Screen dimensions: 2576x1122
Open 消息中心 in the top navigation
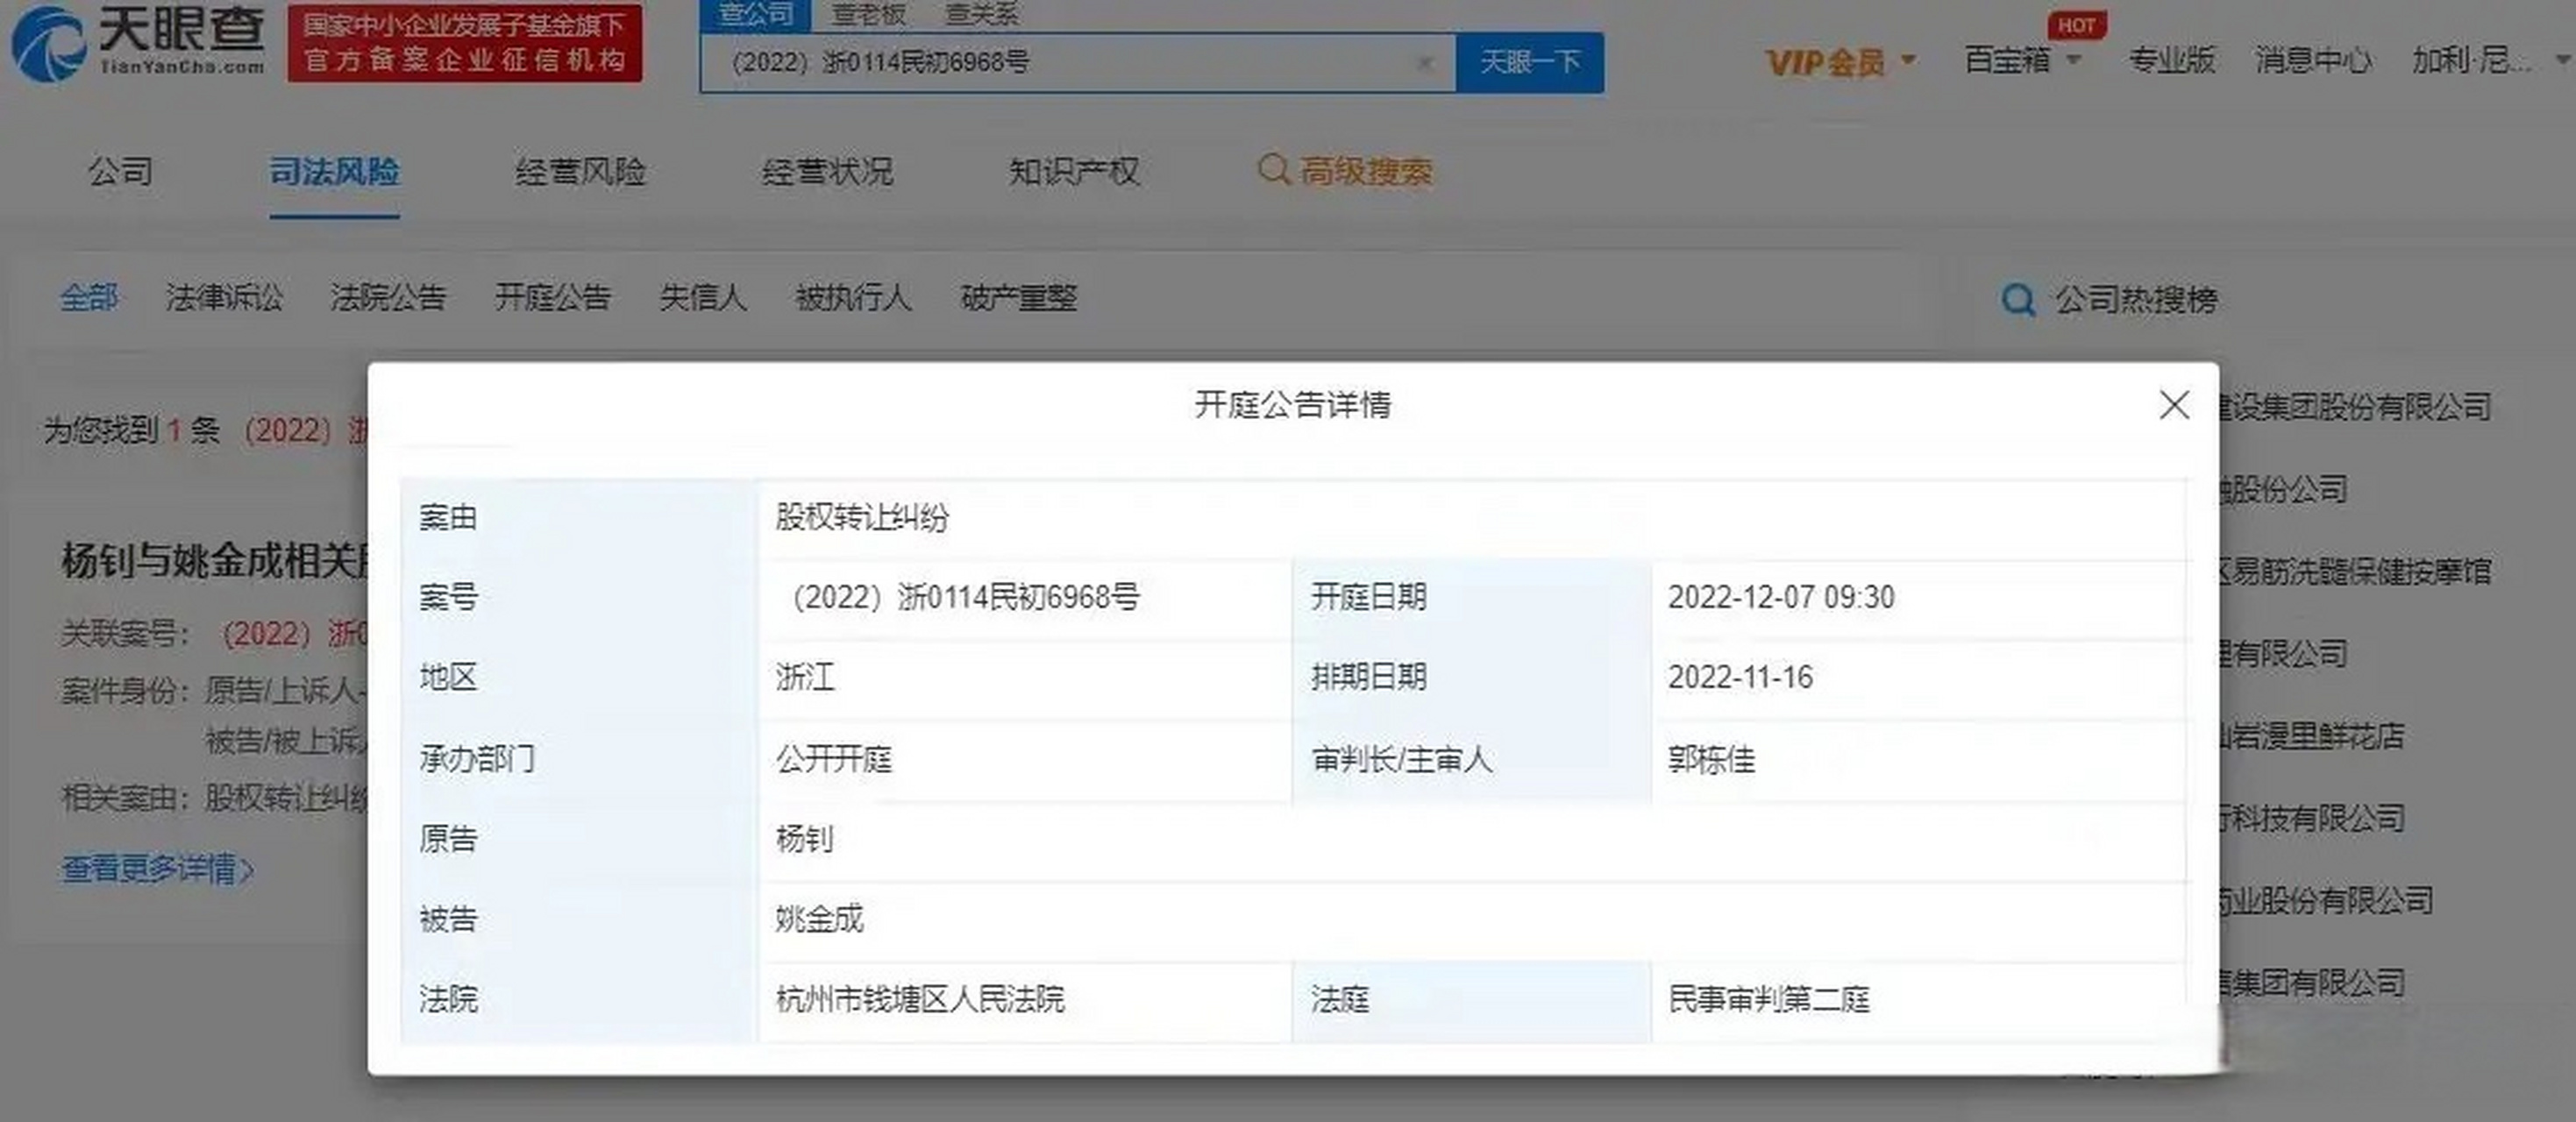(x=2313, y=60)
